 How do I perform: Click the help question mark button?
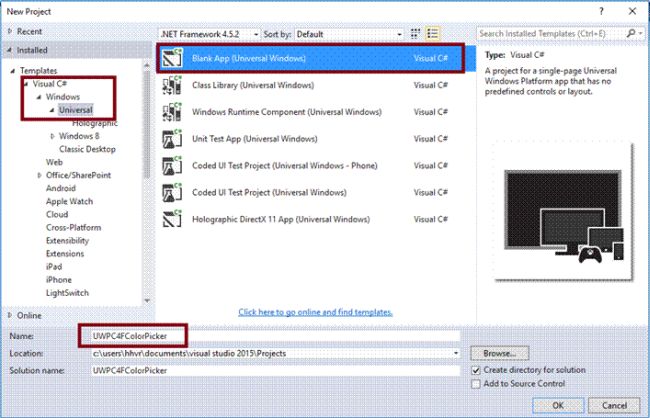click(601, 12)
